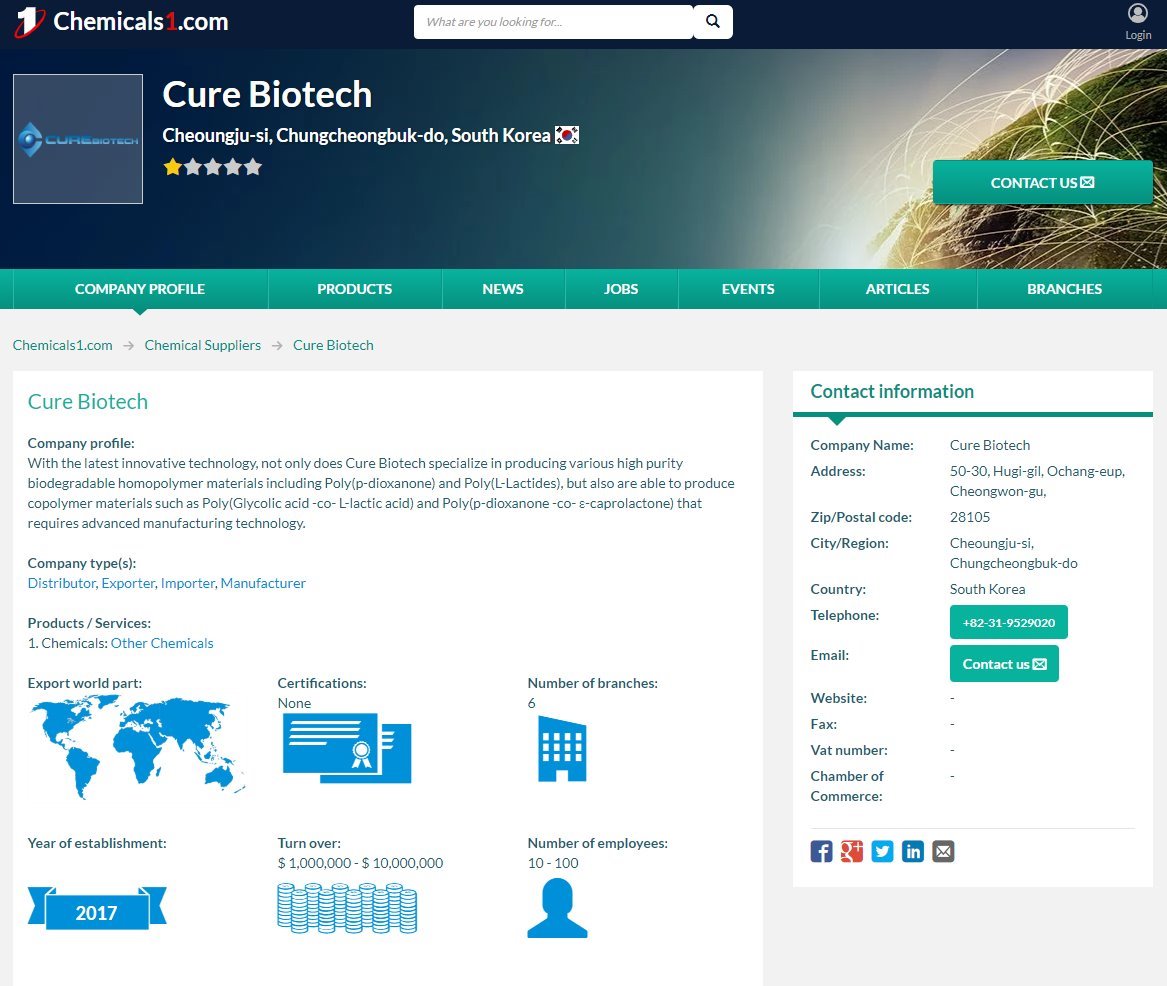The width and height of the screenshot is (1167, 986).
Task: Open Chemical Suppliers breadcrumb link
Action: [x=202, y=345]
